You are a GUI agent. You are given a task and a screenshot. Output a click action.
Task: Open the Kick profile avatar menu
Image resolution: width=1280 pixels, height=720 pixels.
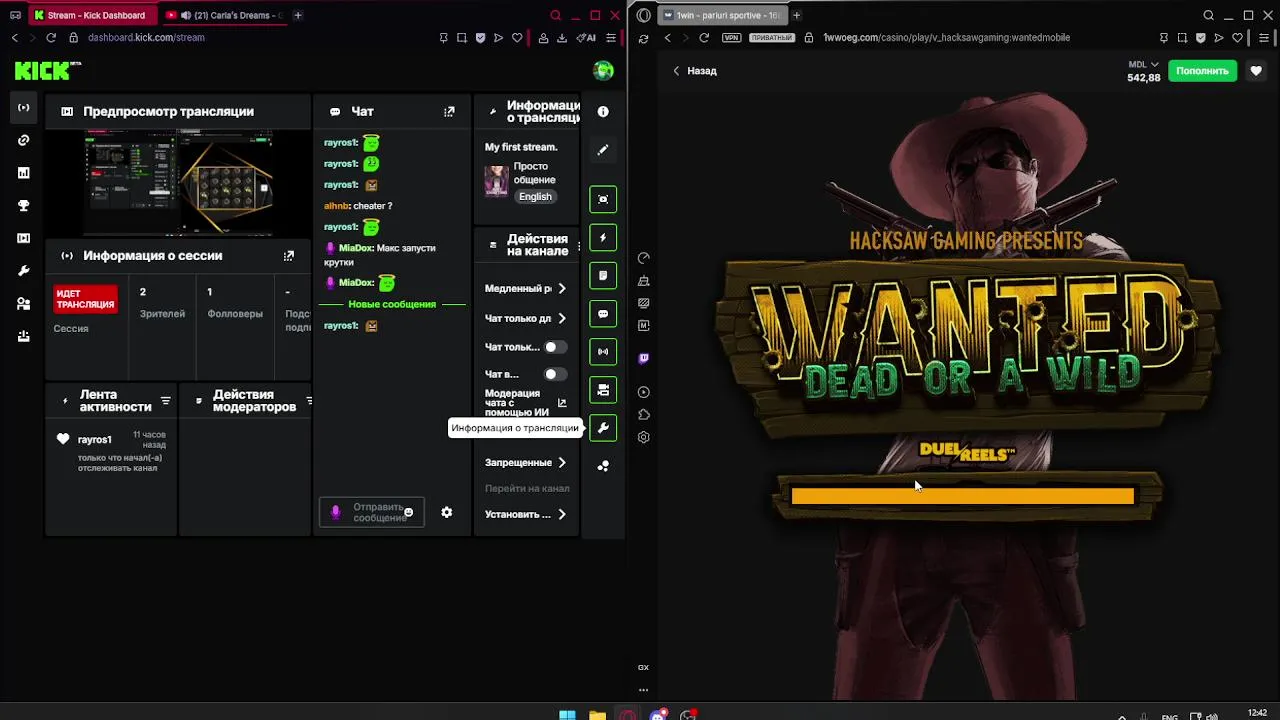pyautogui.click(x=603, y=70)
